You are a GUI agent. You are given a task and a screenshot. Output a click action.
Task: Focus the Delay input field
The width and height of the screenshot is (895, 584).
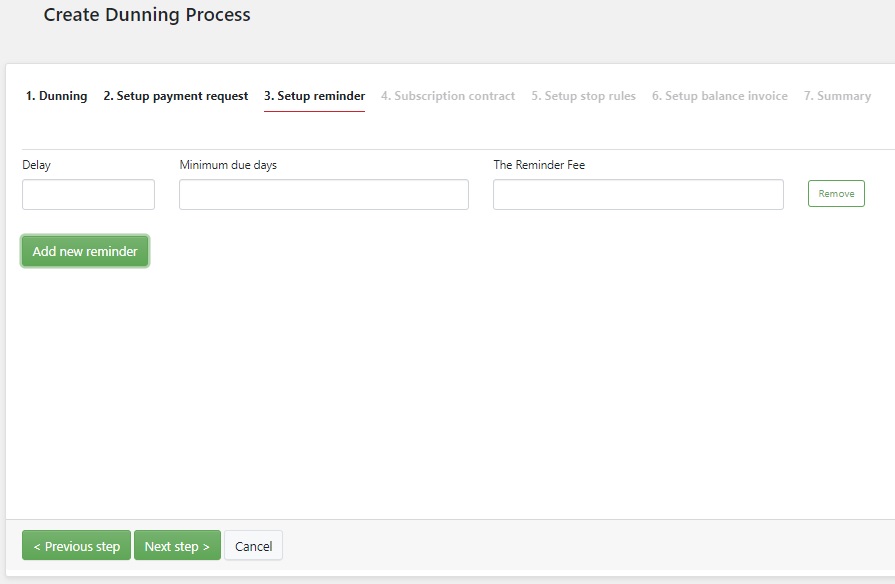tap(88, 195)
